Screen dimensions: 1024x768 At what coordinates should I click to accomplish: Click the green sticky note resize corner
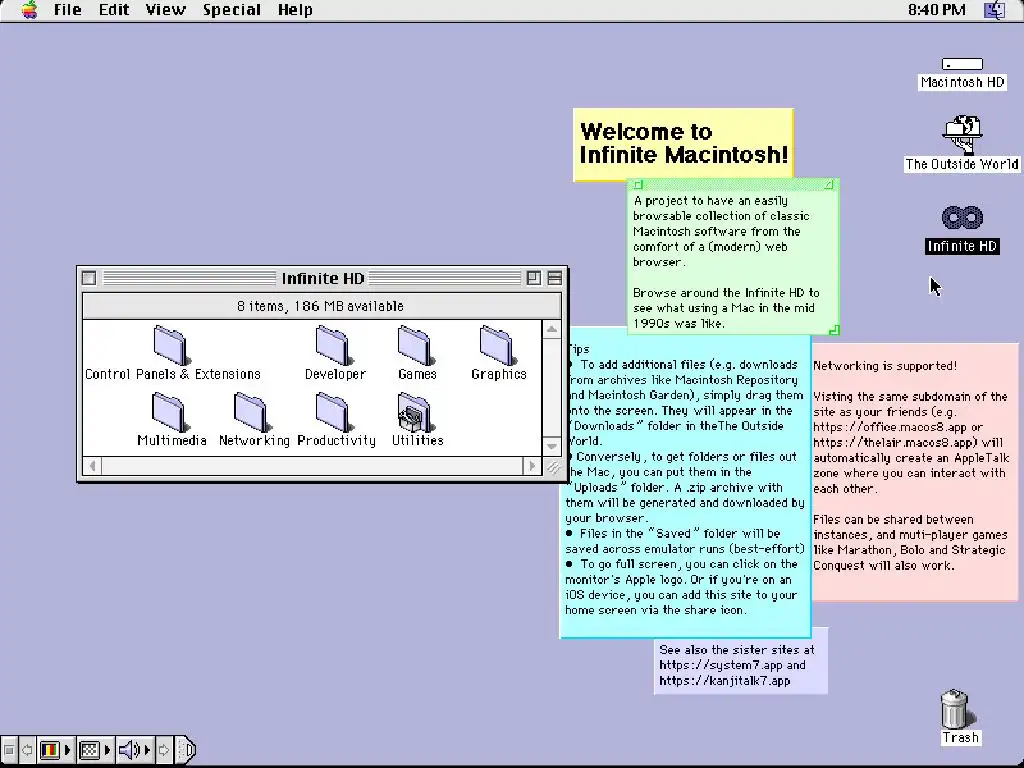pos(834,330)
